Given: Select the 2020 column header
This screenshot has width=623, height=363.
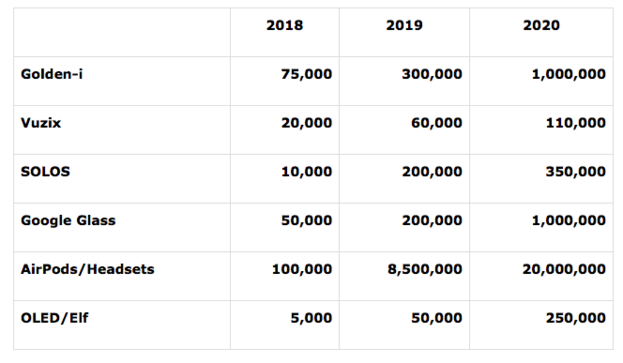Looking at the screenshot, I should click(541, 25).
